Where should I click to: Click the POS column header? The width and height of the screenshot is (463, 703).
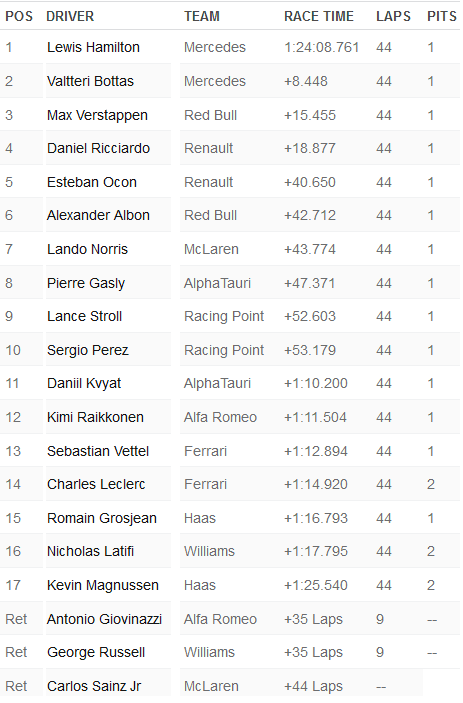[x=19, y=17]
